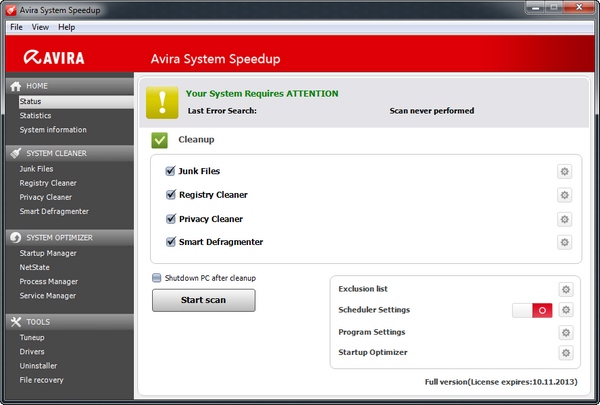Uncheck the Registry Cleaner checkbox
The height and width of the screenshot is (405, 600).
coord(170,194)
